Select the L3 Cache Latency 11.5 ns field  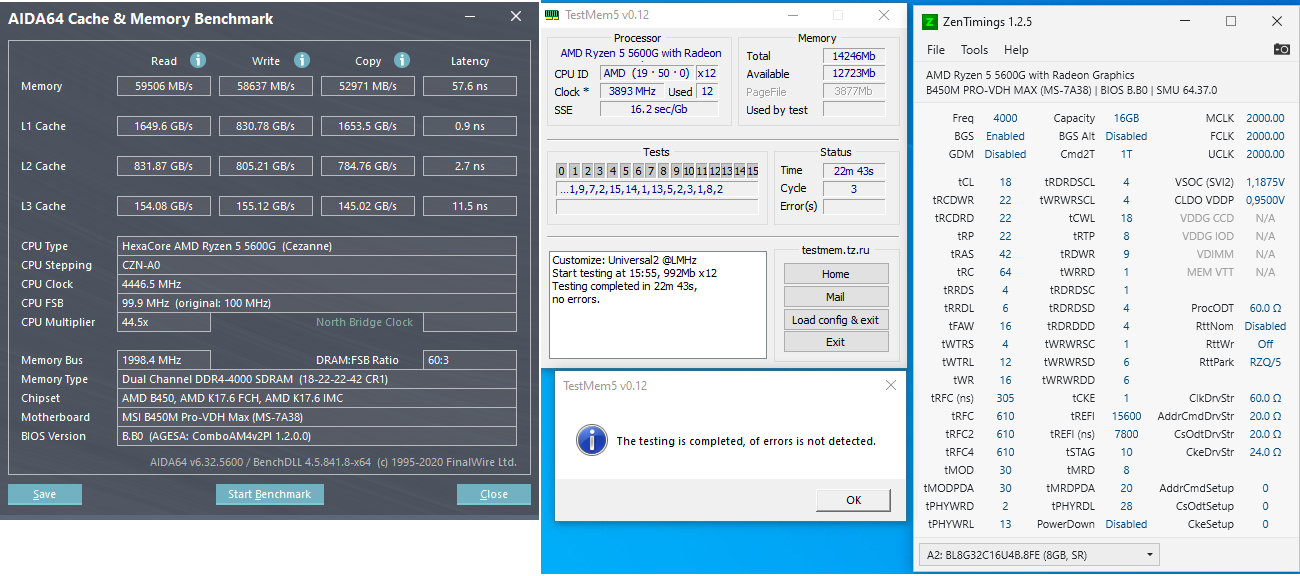470,206
